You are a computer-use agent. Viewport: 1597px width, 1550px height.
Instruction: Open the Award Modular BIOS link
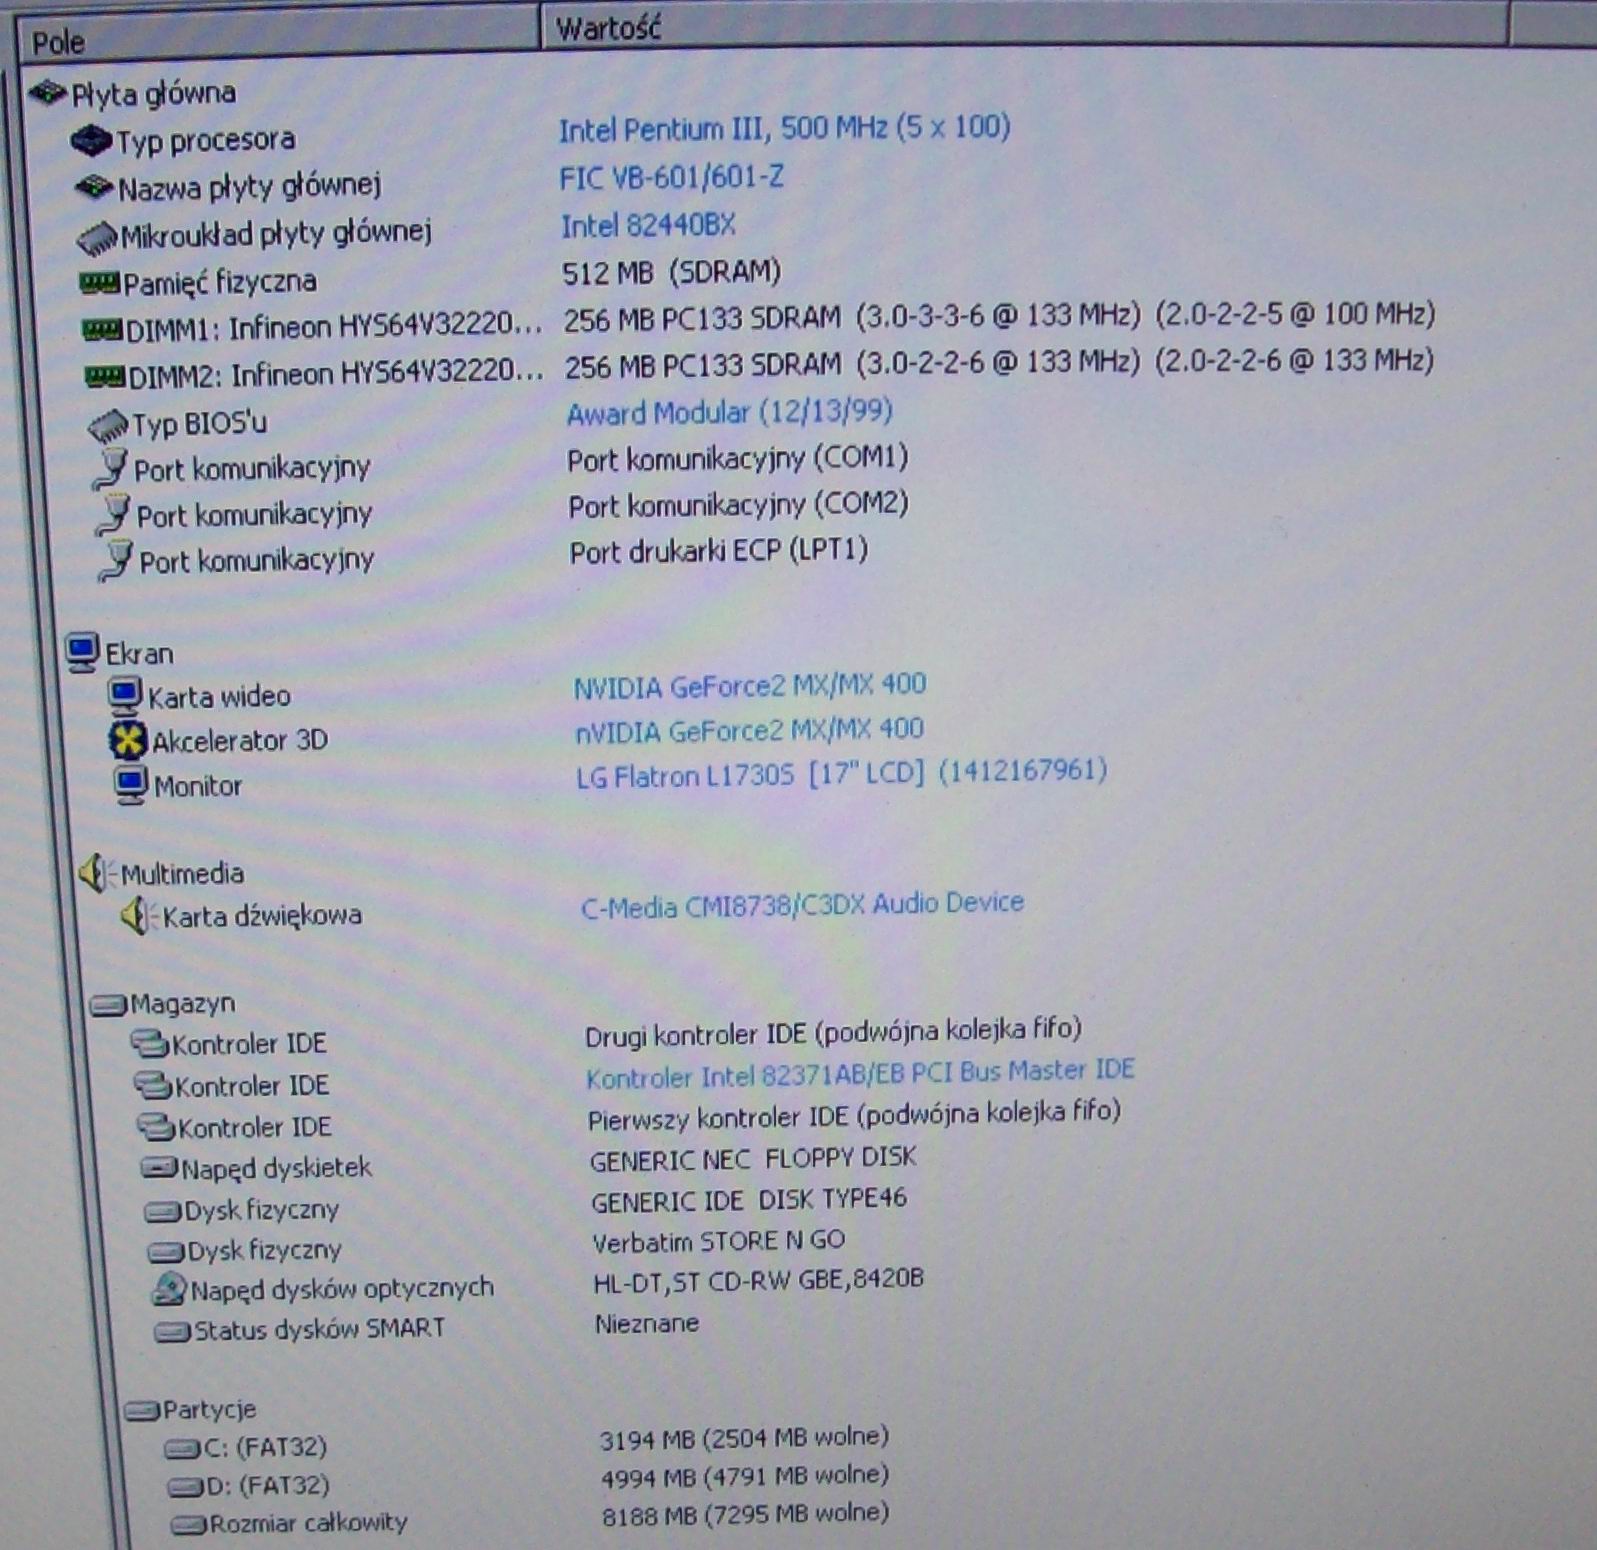pyautogui.click(x=730, y=412)
